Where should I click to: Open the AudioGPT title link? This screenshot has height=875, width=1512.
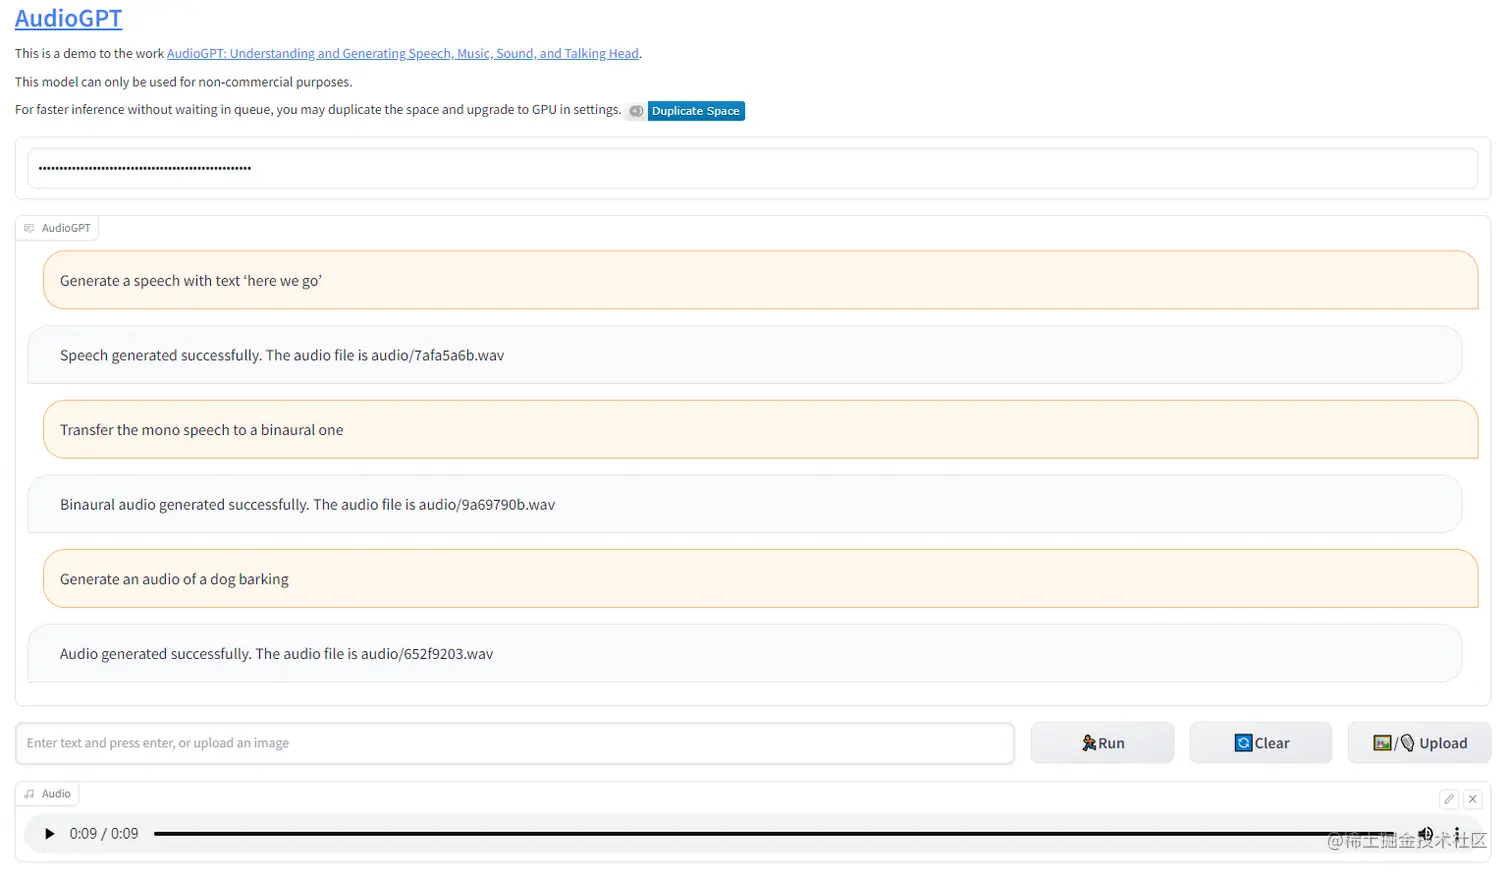68,19
